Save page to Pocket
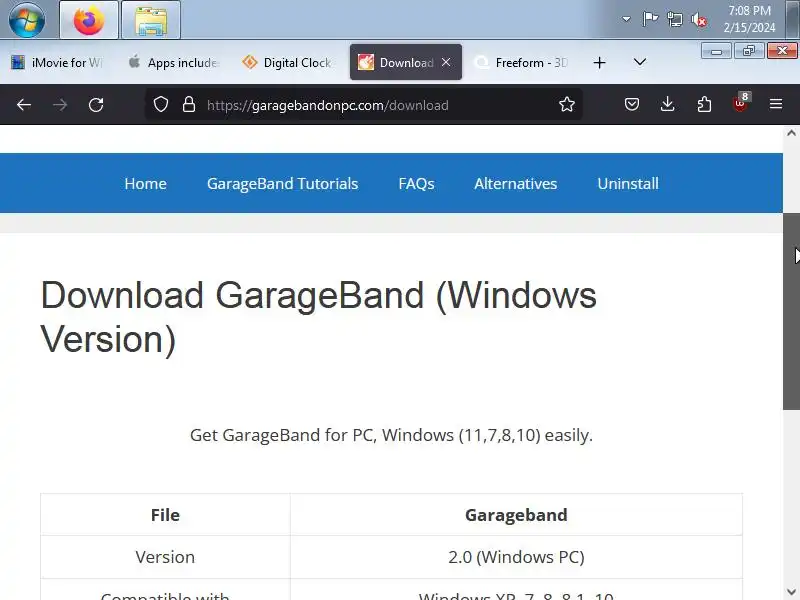 632,105
